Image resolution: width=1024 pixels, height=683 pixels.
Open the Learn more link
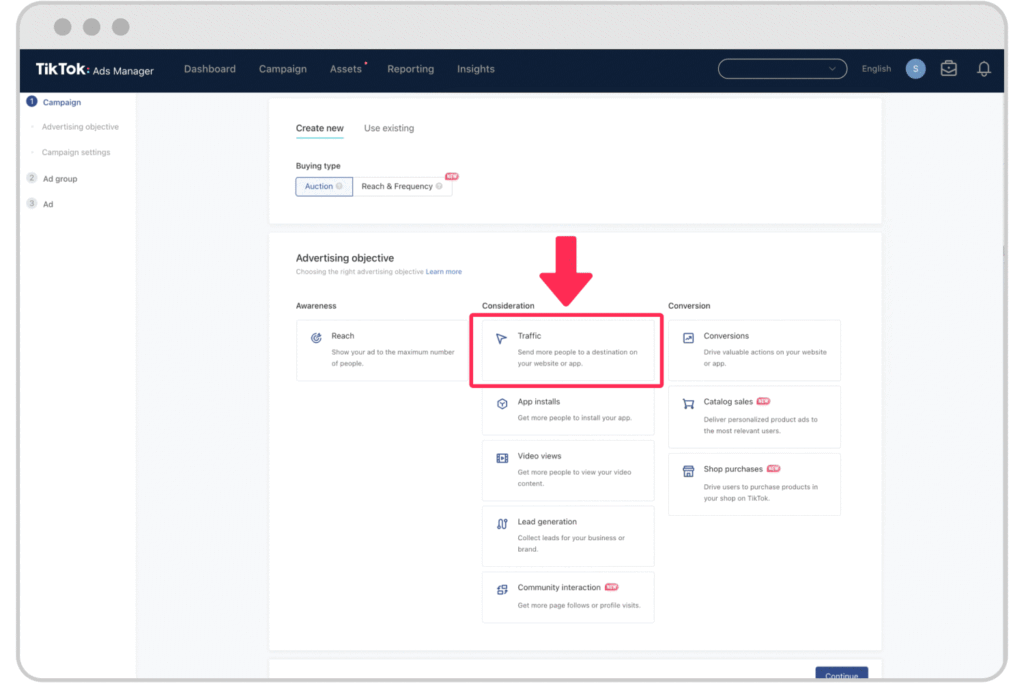pyautogui.click(x=444, y=272)
